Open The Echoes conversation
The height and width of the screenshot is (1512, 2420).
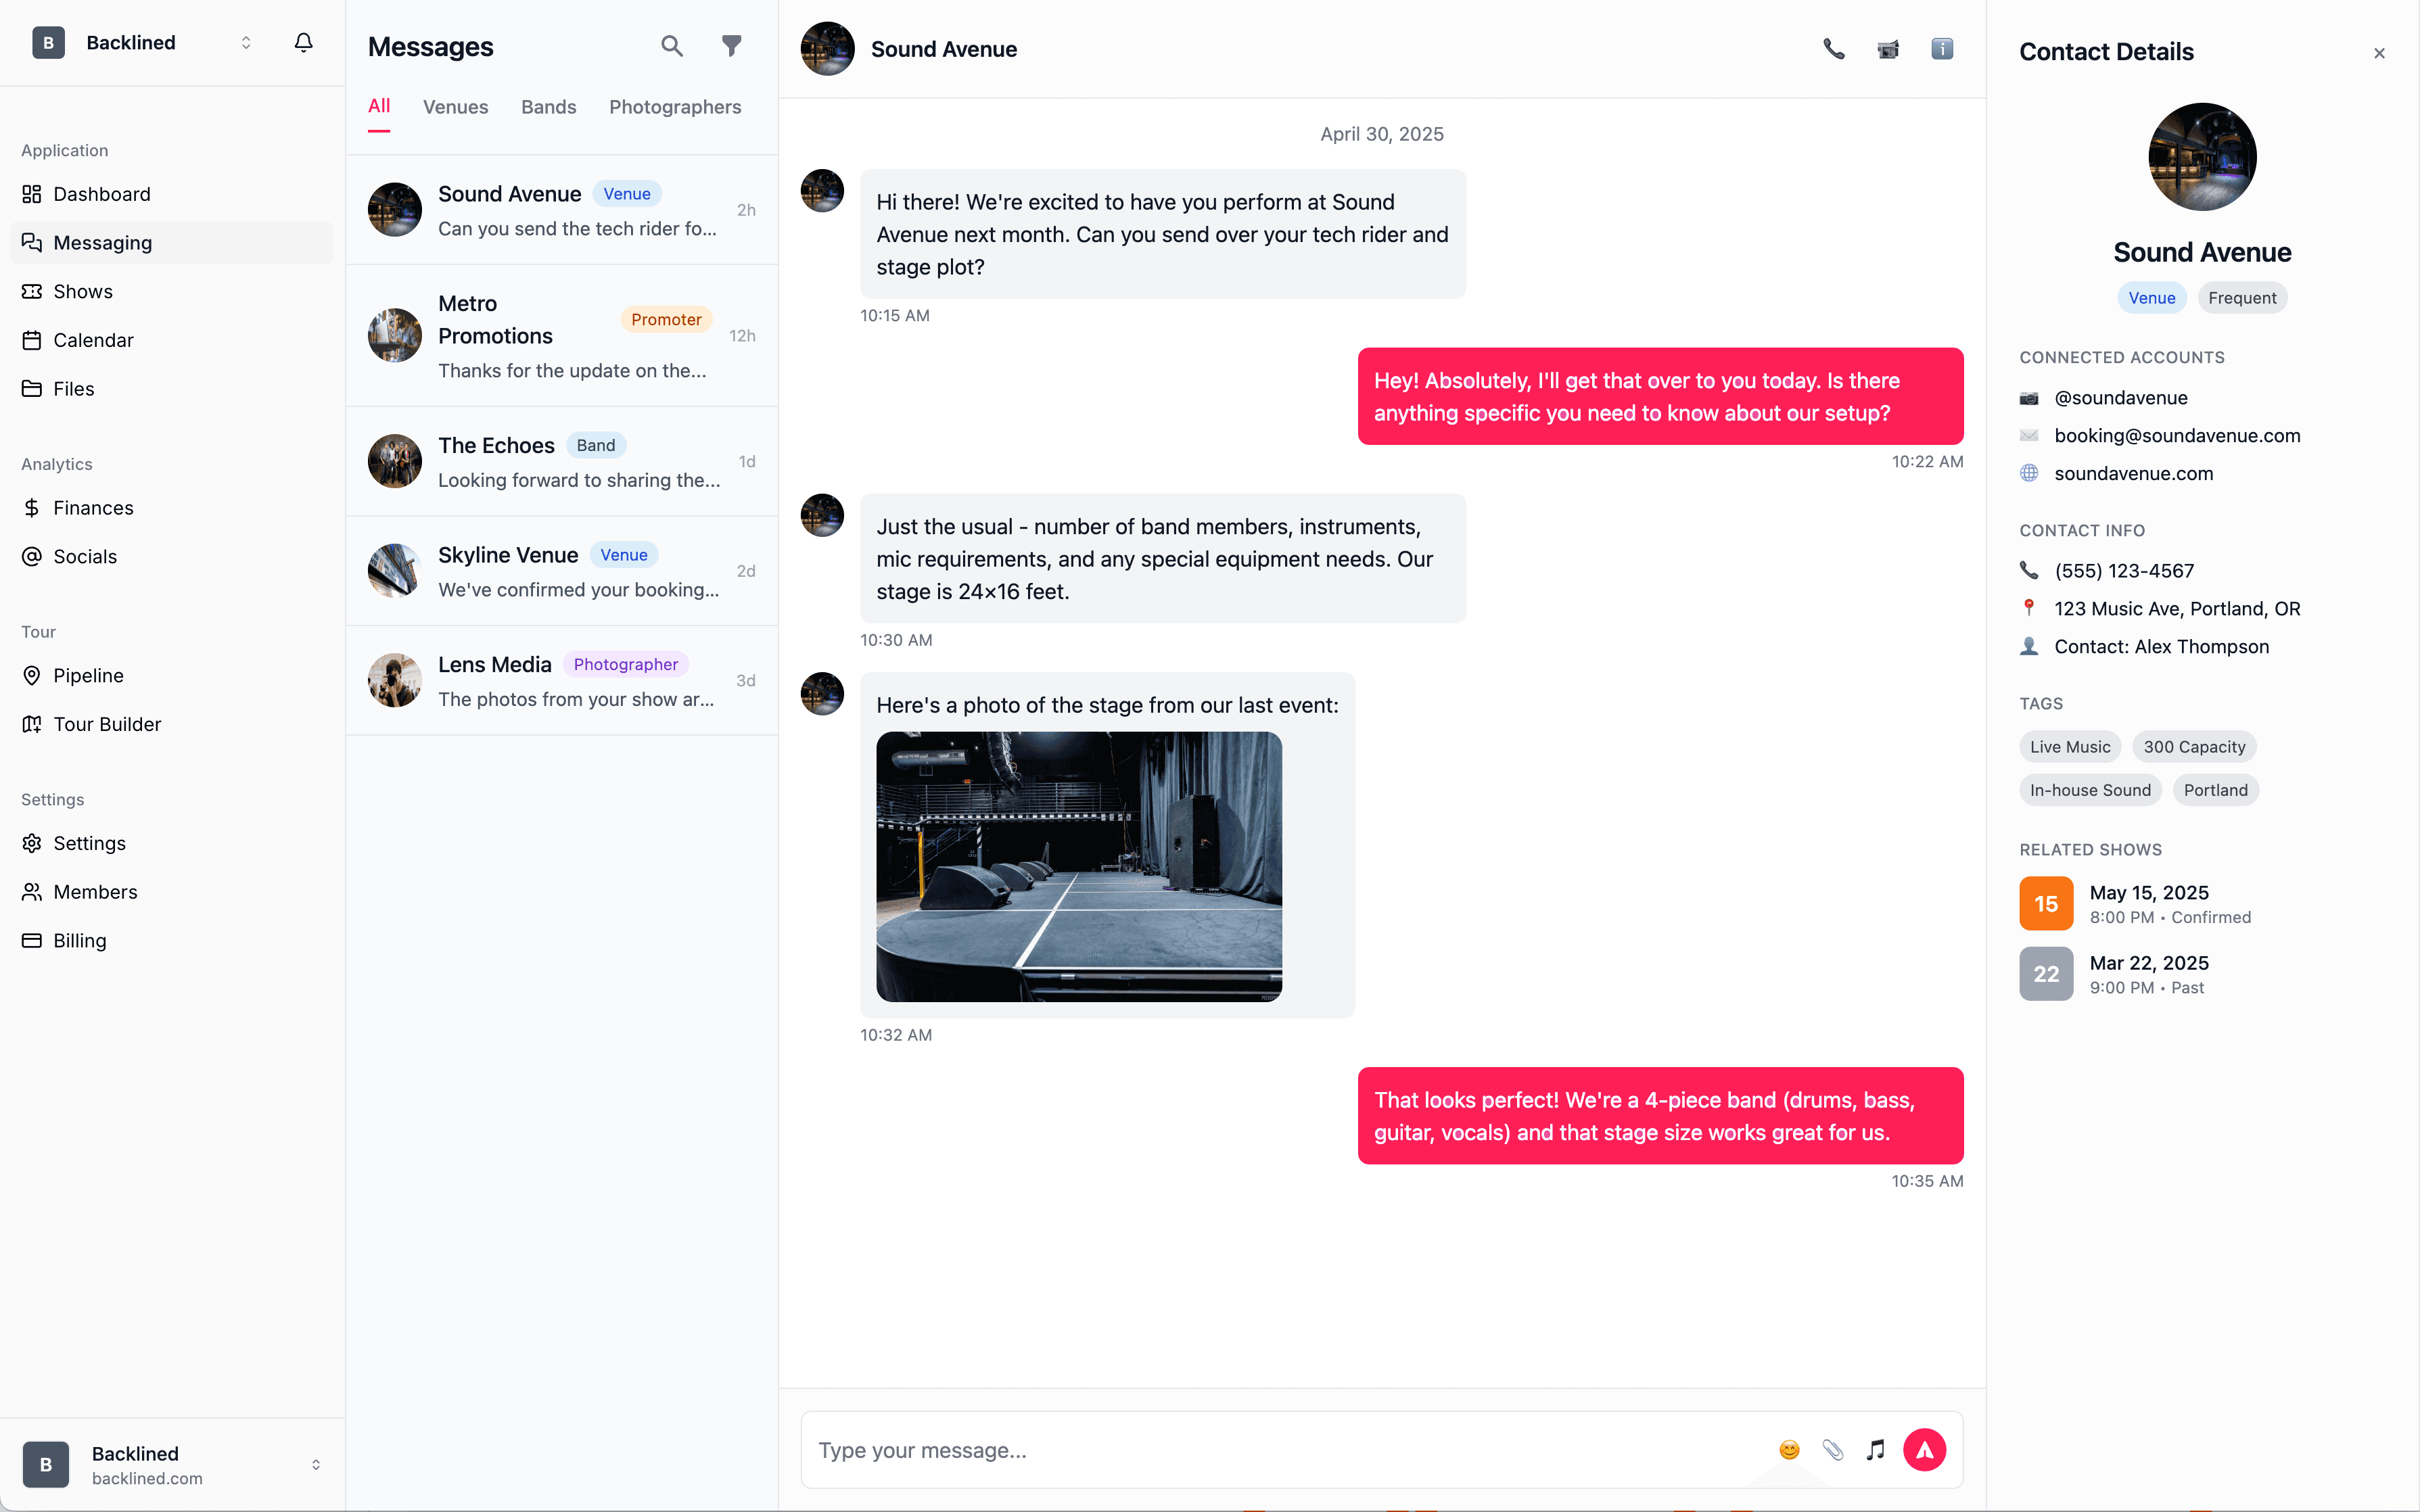tap(562, 461)
